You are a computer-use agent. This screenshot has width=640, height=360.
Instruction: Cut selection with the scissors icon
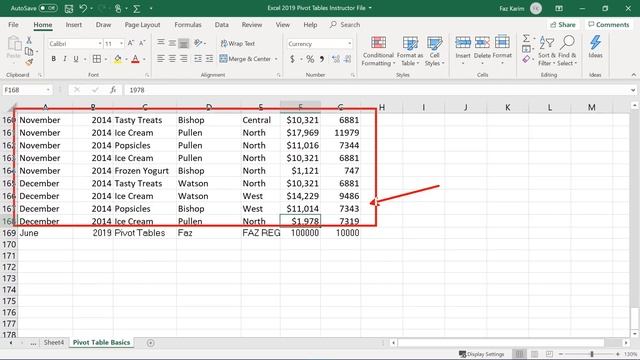point(29,40)
